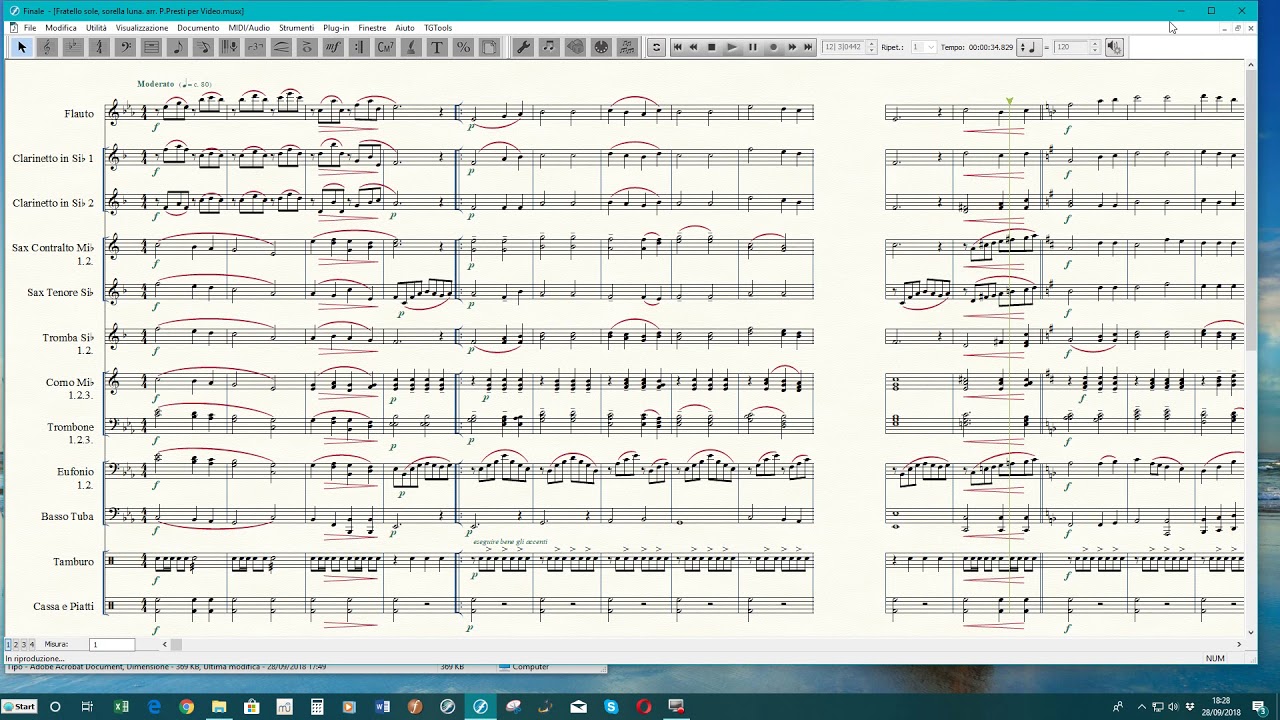The image size is (1280, 720).
Task: Pause the score playback
Action: 752,47
